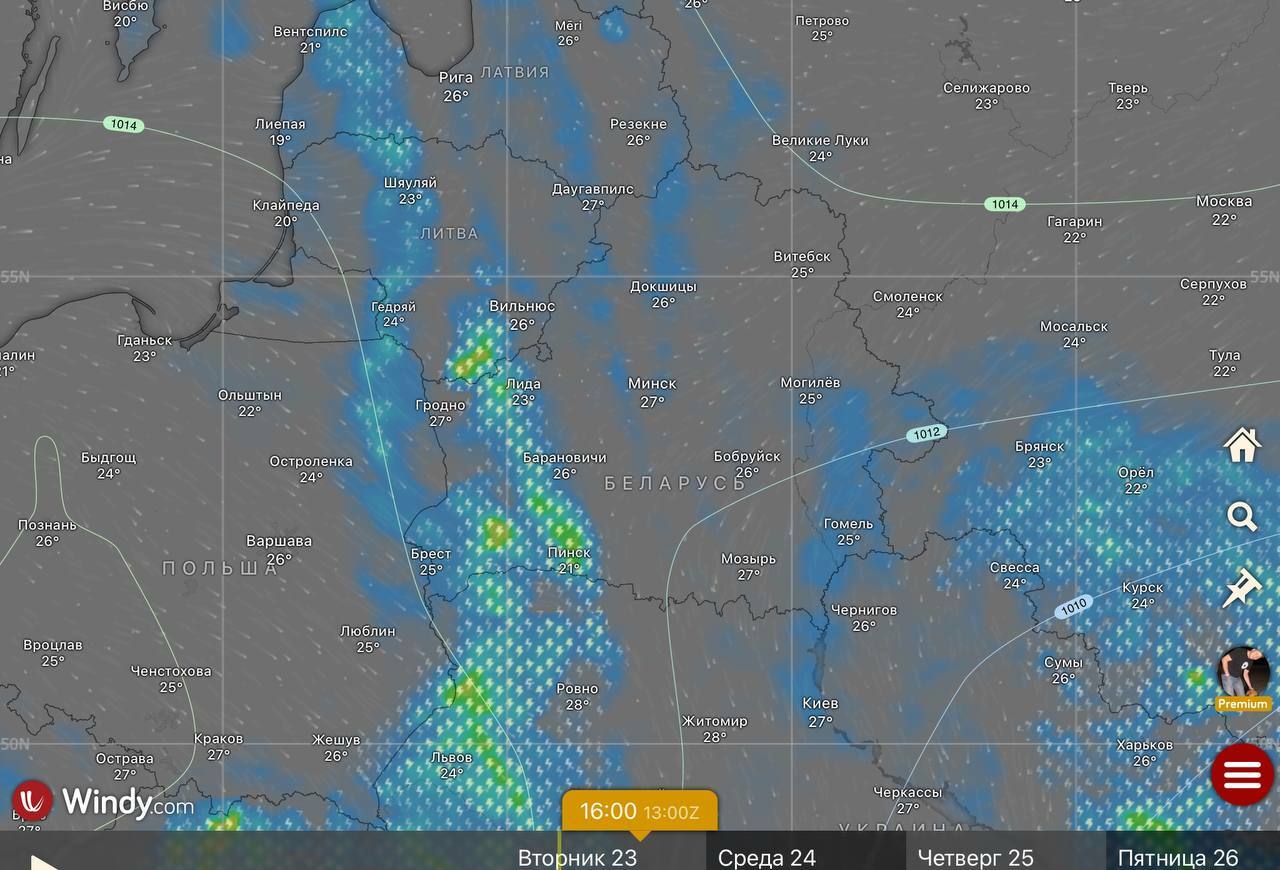Select the 16:00 time marker
Image resolution: width=1280 pixels, height=870 pixels.
coord(639,811)
